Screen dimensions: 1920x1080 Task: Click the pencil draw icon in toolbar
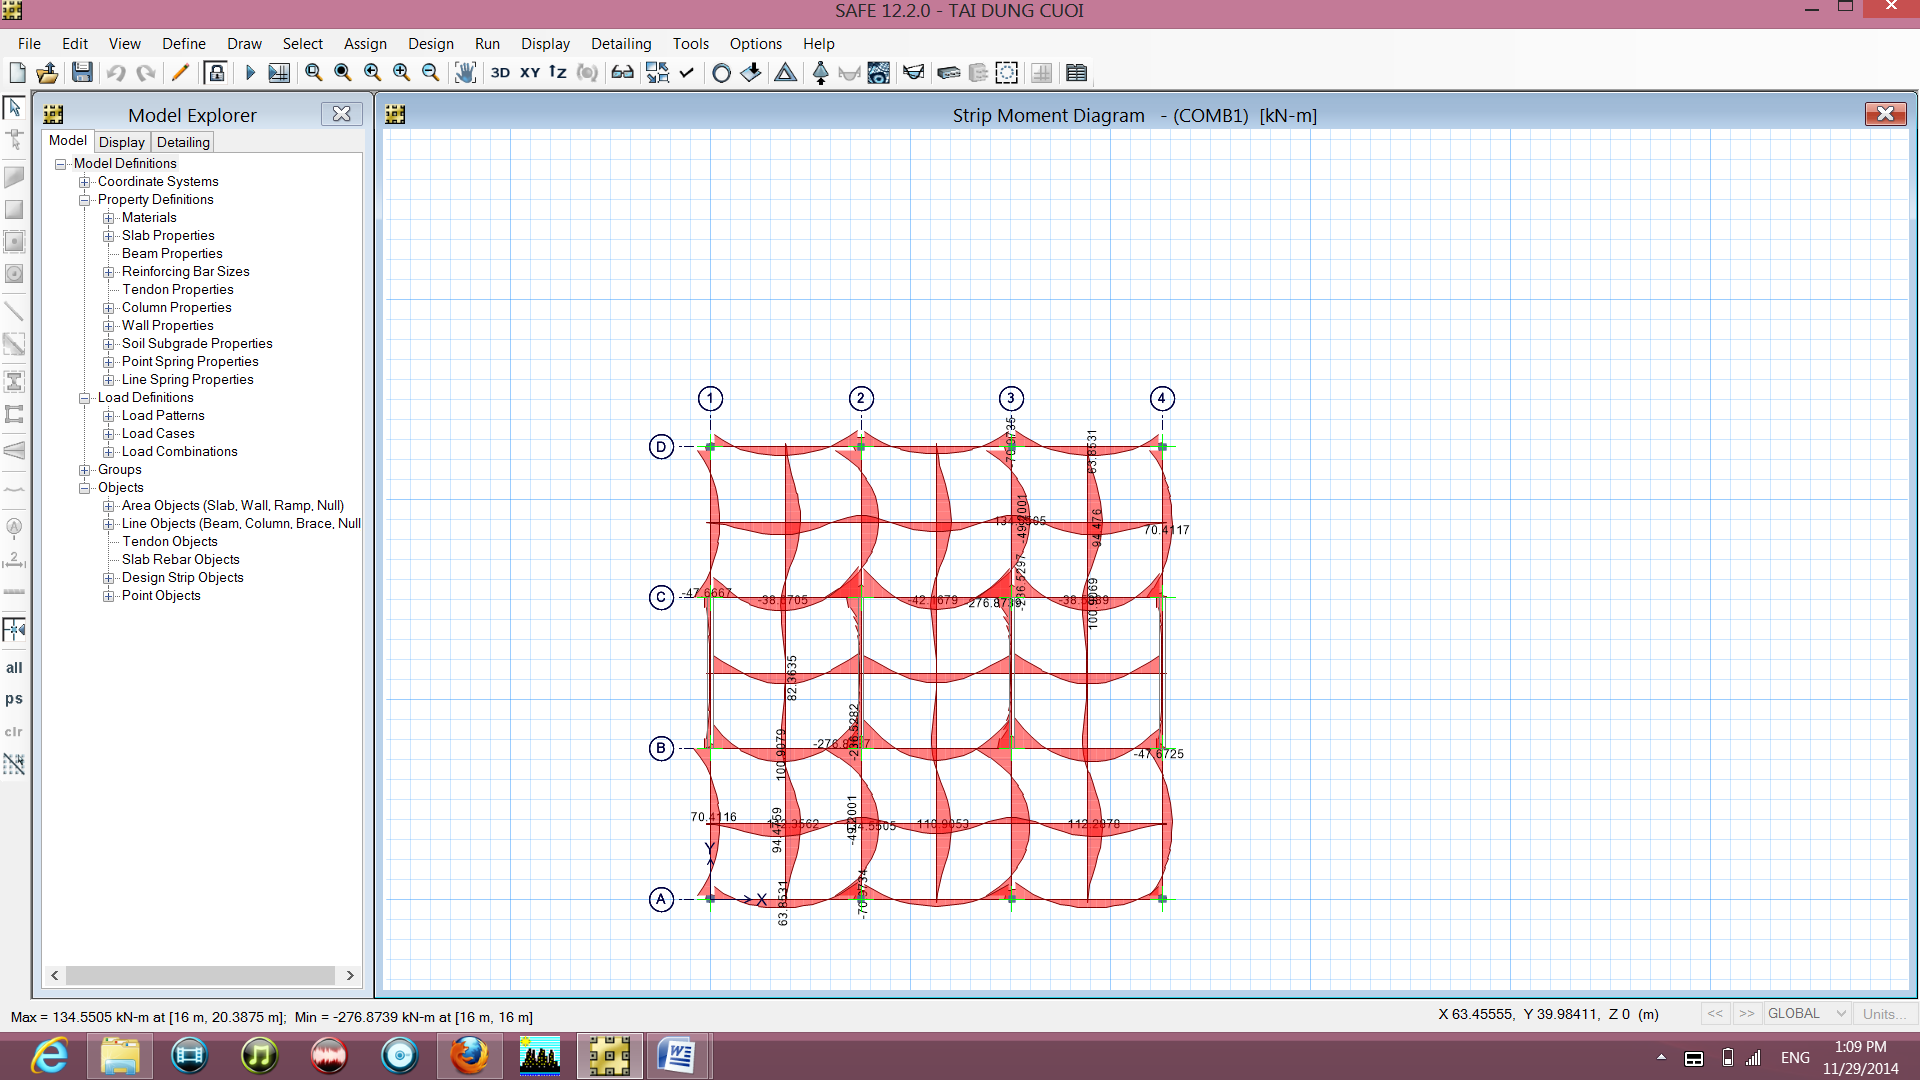tap(180, 72)
